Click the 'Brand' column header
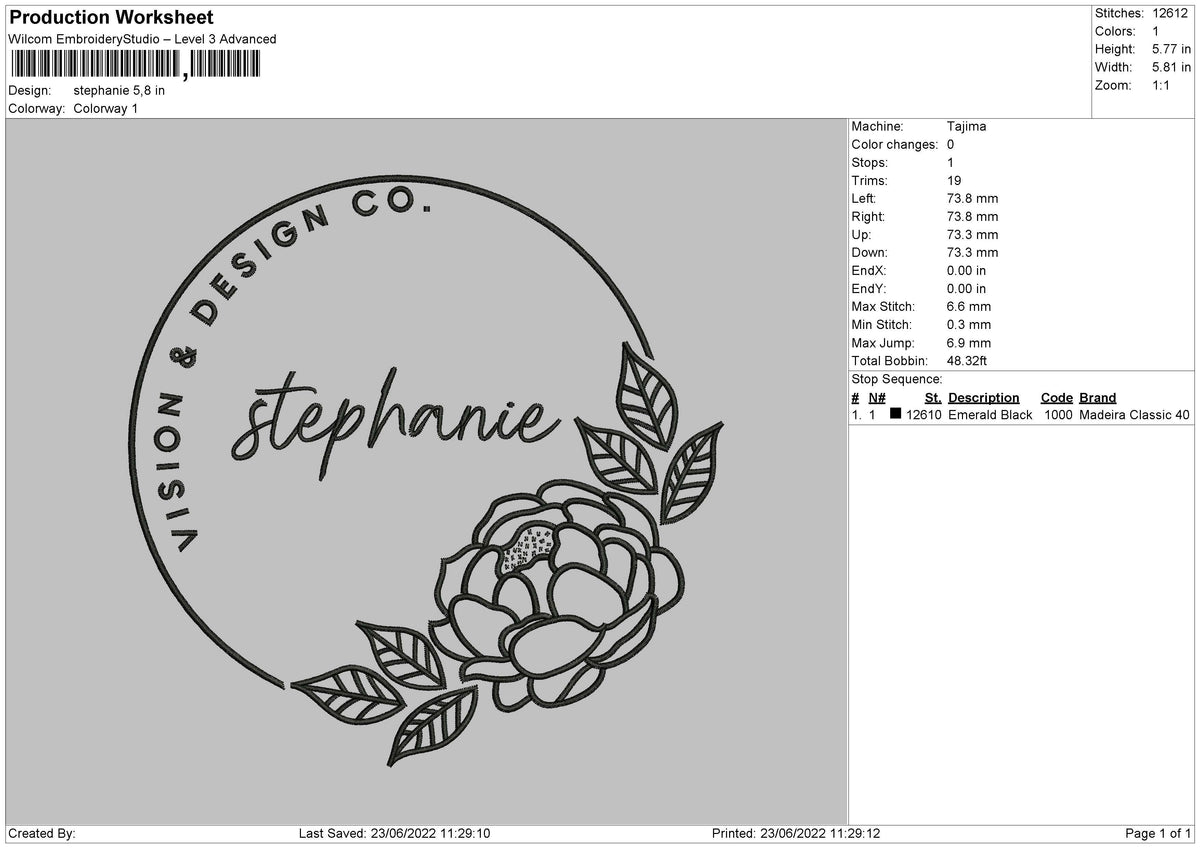Screen dimensions: 1200x848 point(1098,398)
